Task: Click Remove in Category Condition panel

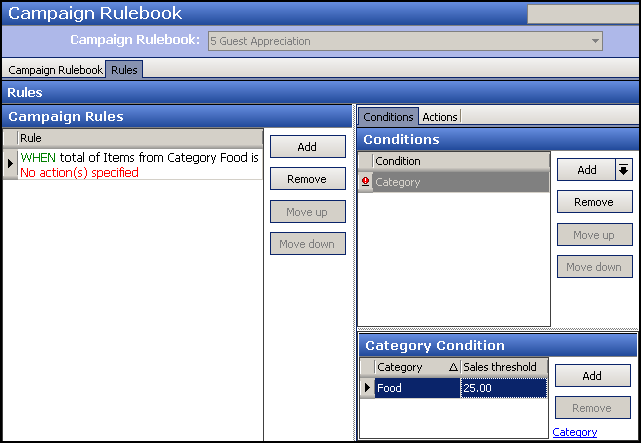Action: pos(592,408)
